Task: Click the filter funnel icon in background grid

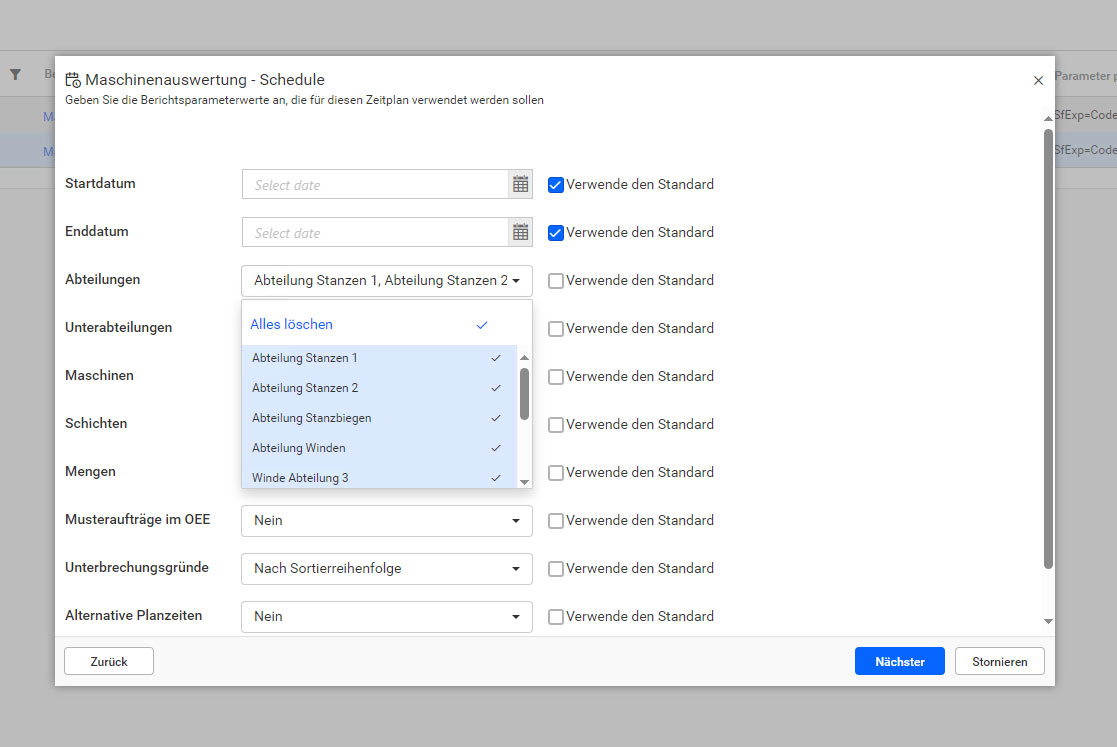Action: (x=15, y=75)
